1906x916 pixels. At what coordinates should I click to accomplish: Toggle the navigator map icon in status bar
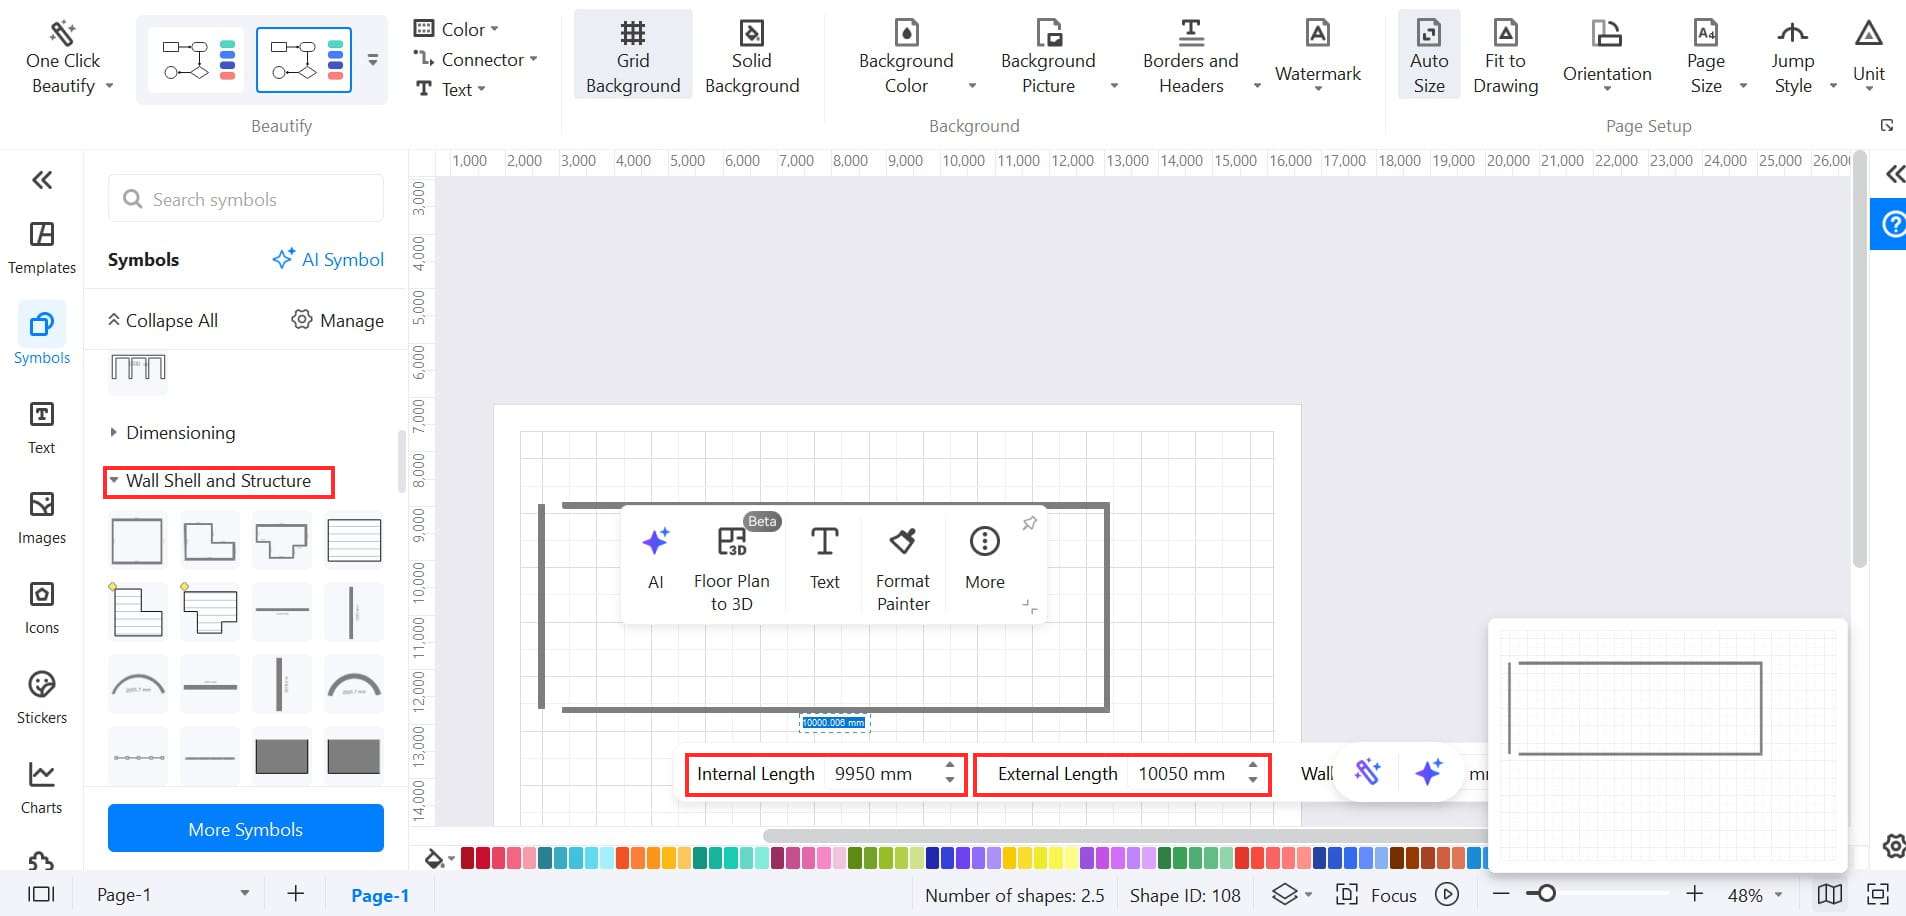tap(1830, 894)
